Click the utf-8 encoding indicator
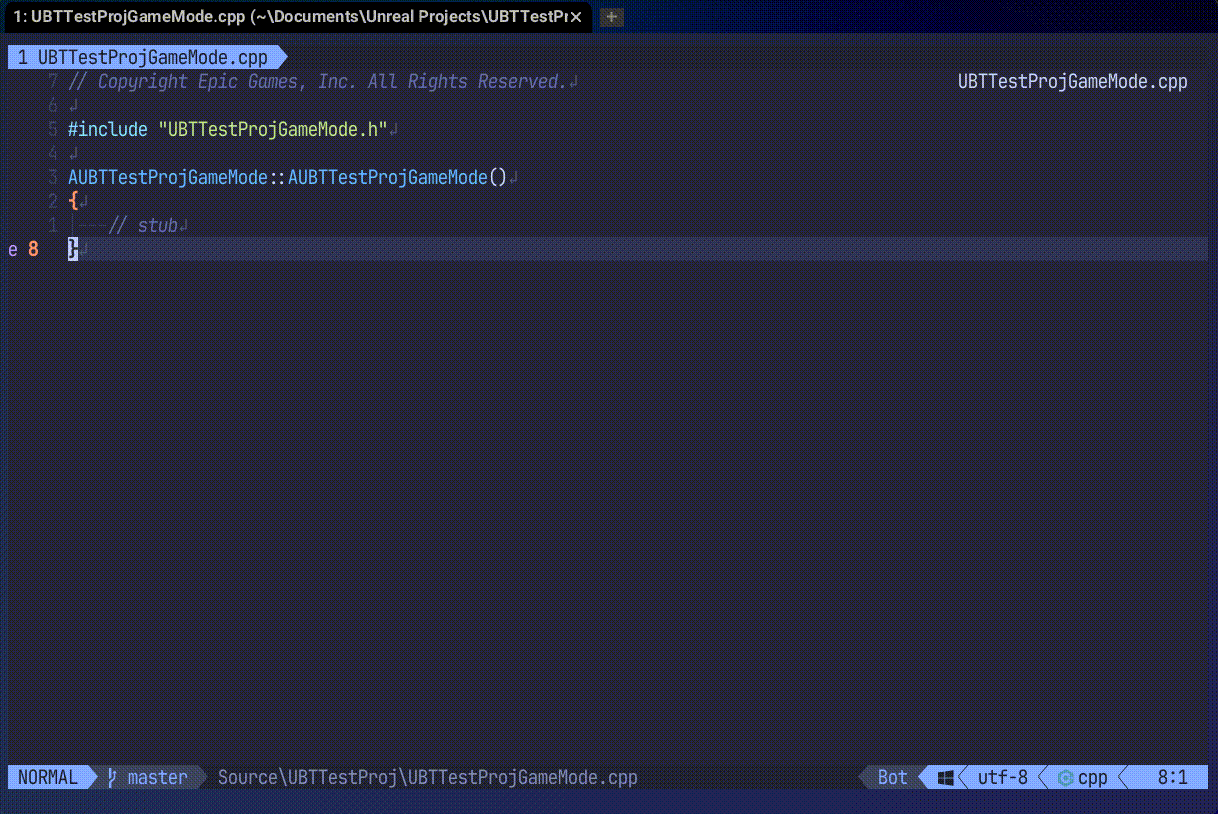The image size is (1218, 814). click(1002, 777)
